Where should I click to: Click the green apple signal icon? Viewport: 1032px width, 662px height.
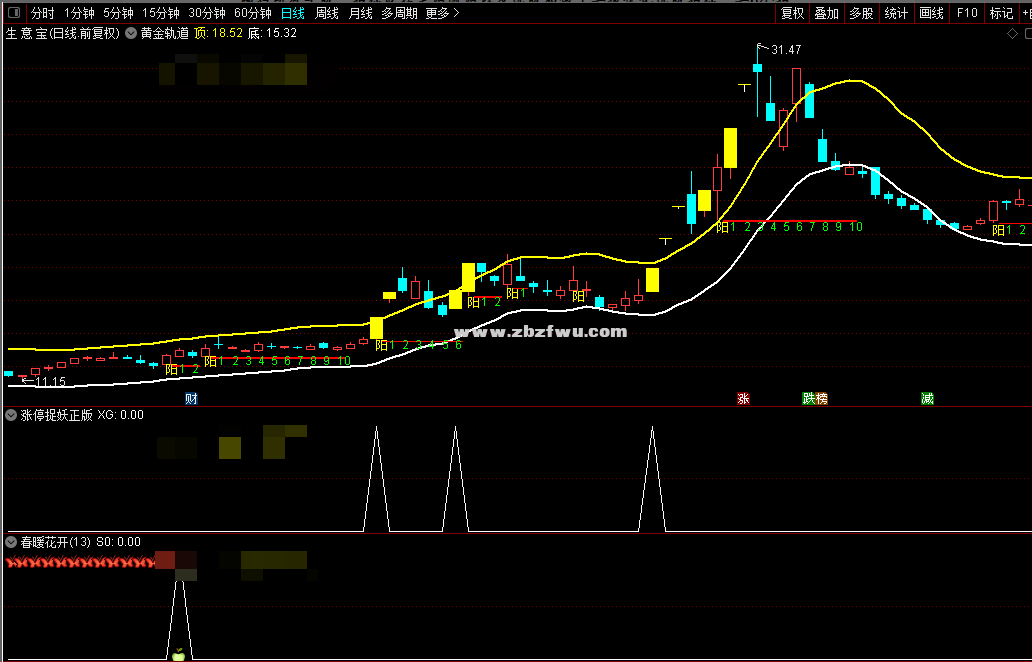coord(178,654)
